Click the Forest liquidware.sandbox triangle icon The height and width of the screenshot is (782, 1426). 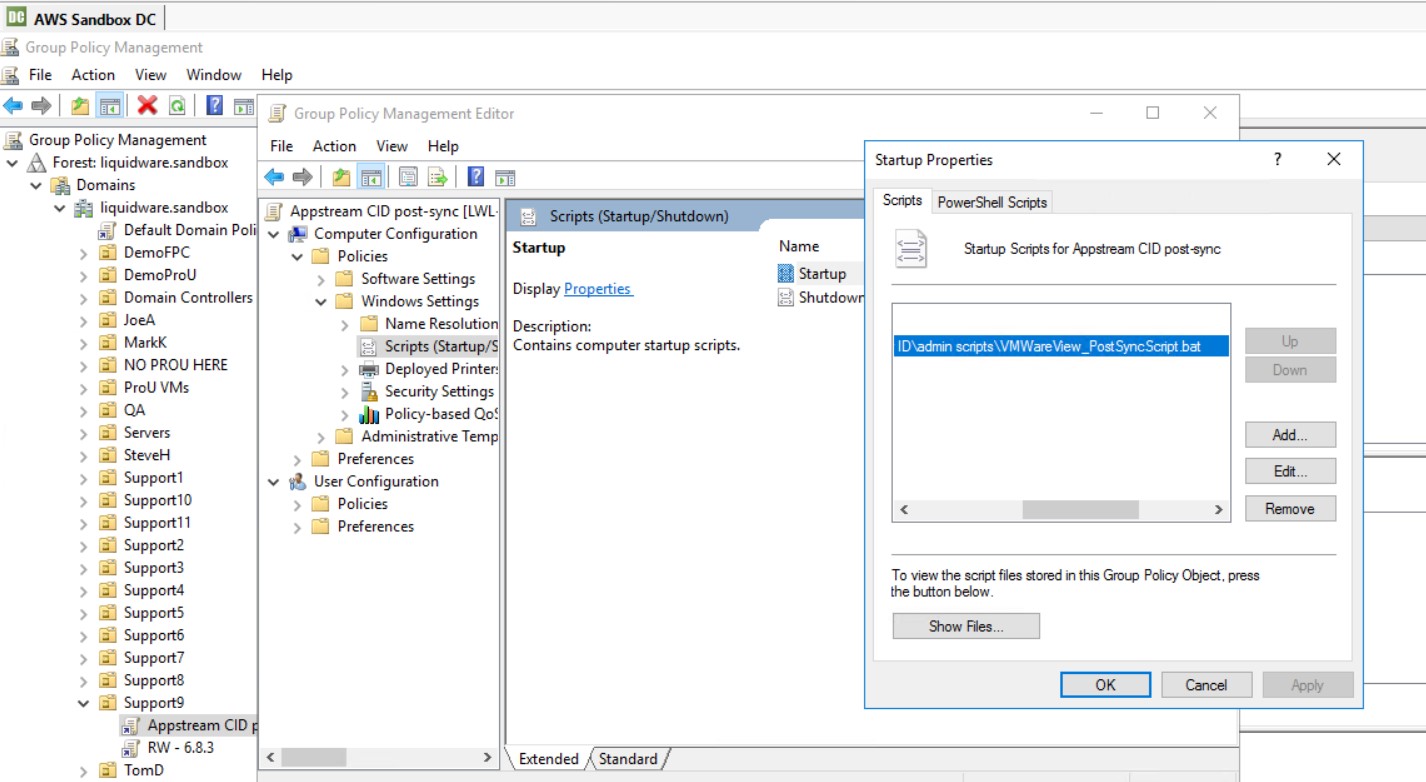(37, 162)
